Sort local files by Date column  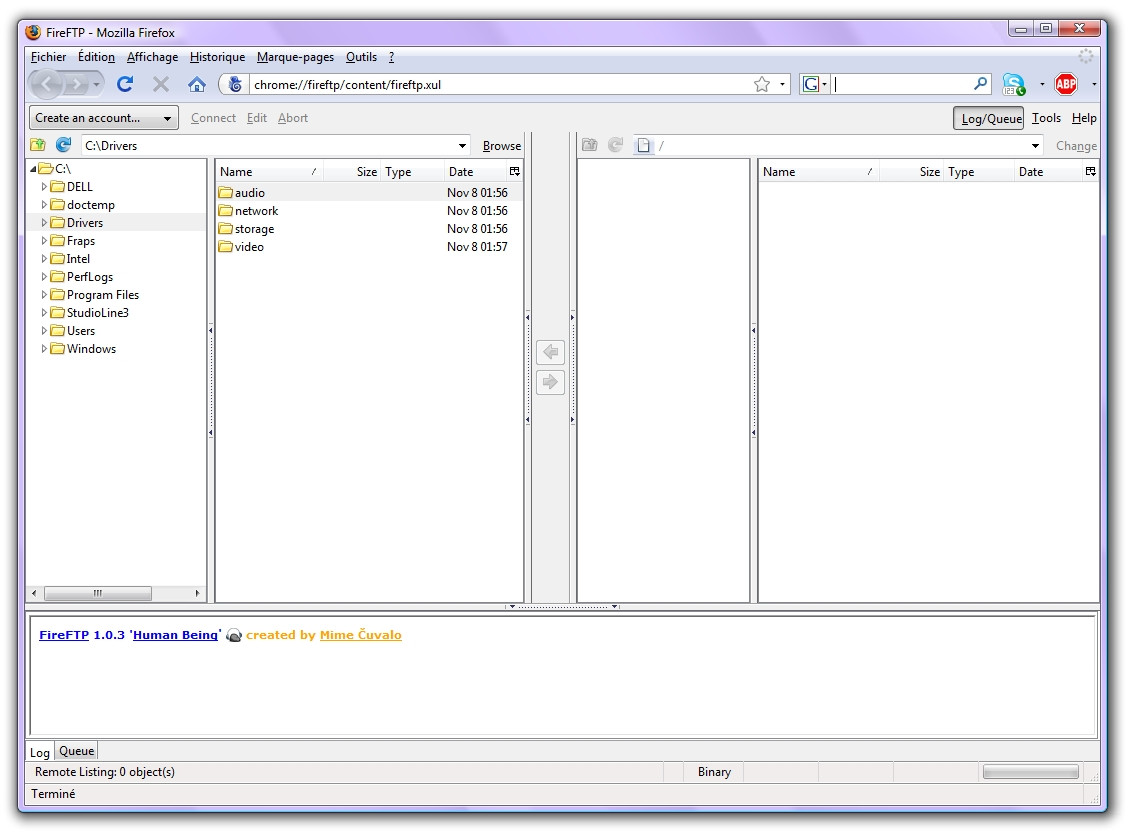coord(476,172)
